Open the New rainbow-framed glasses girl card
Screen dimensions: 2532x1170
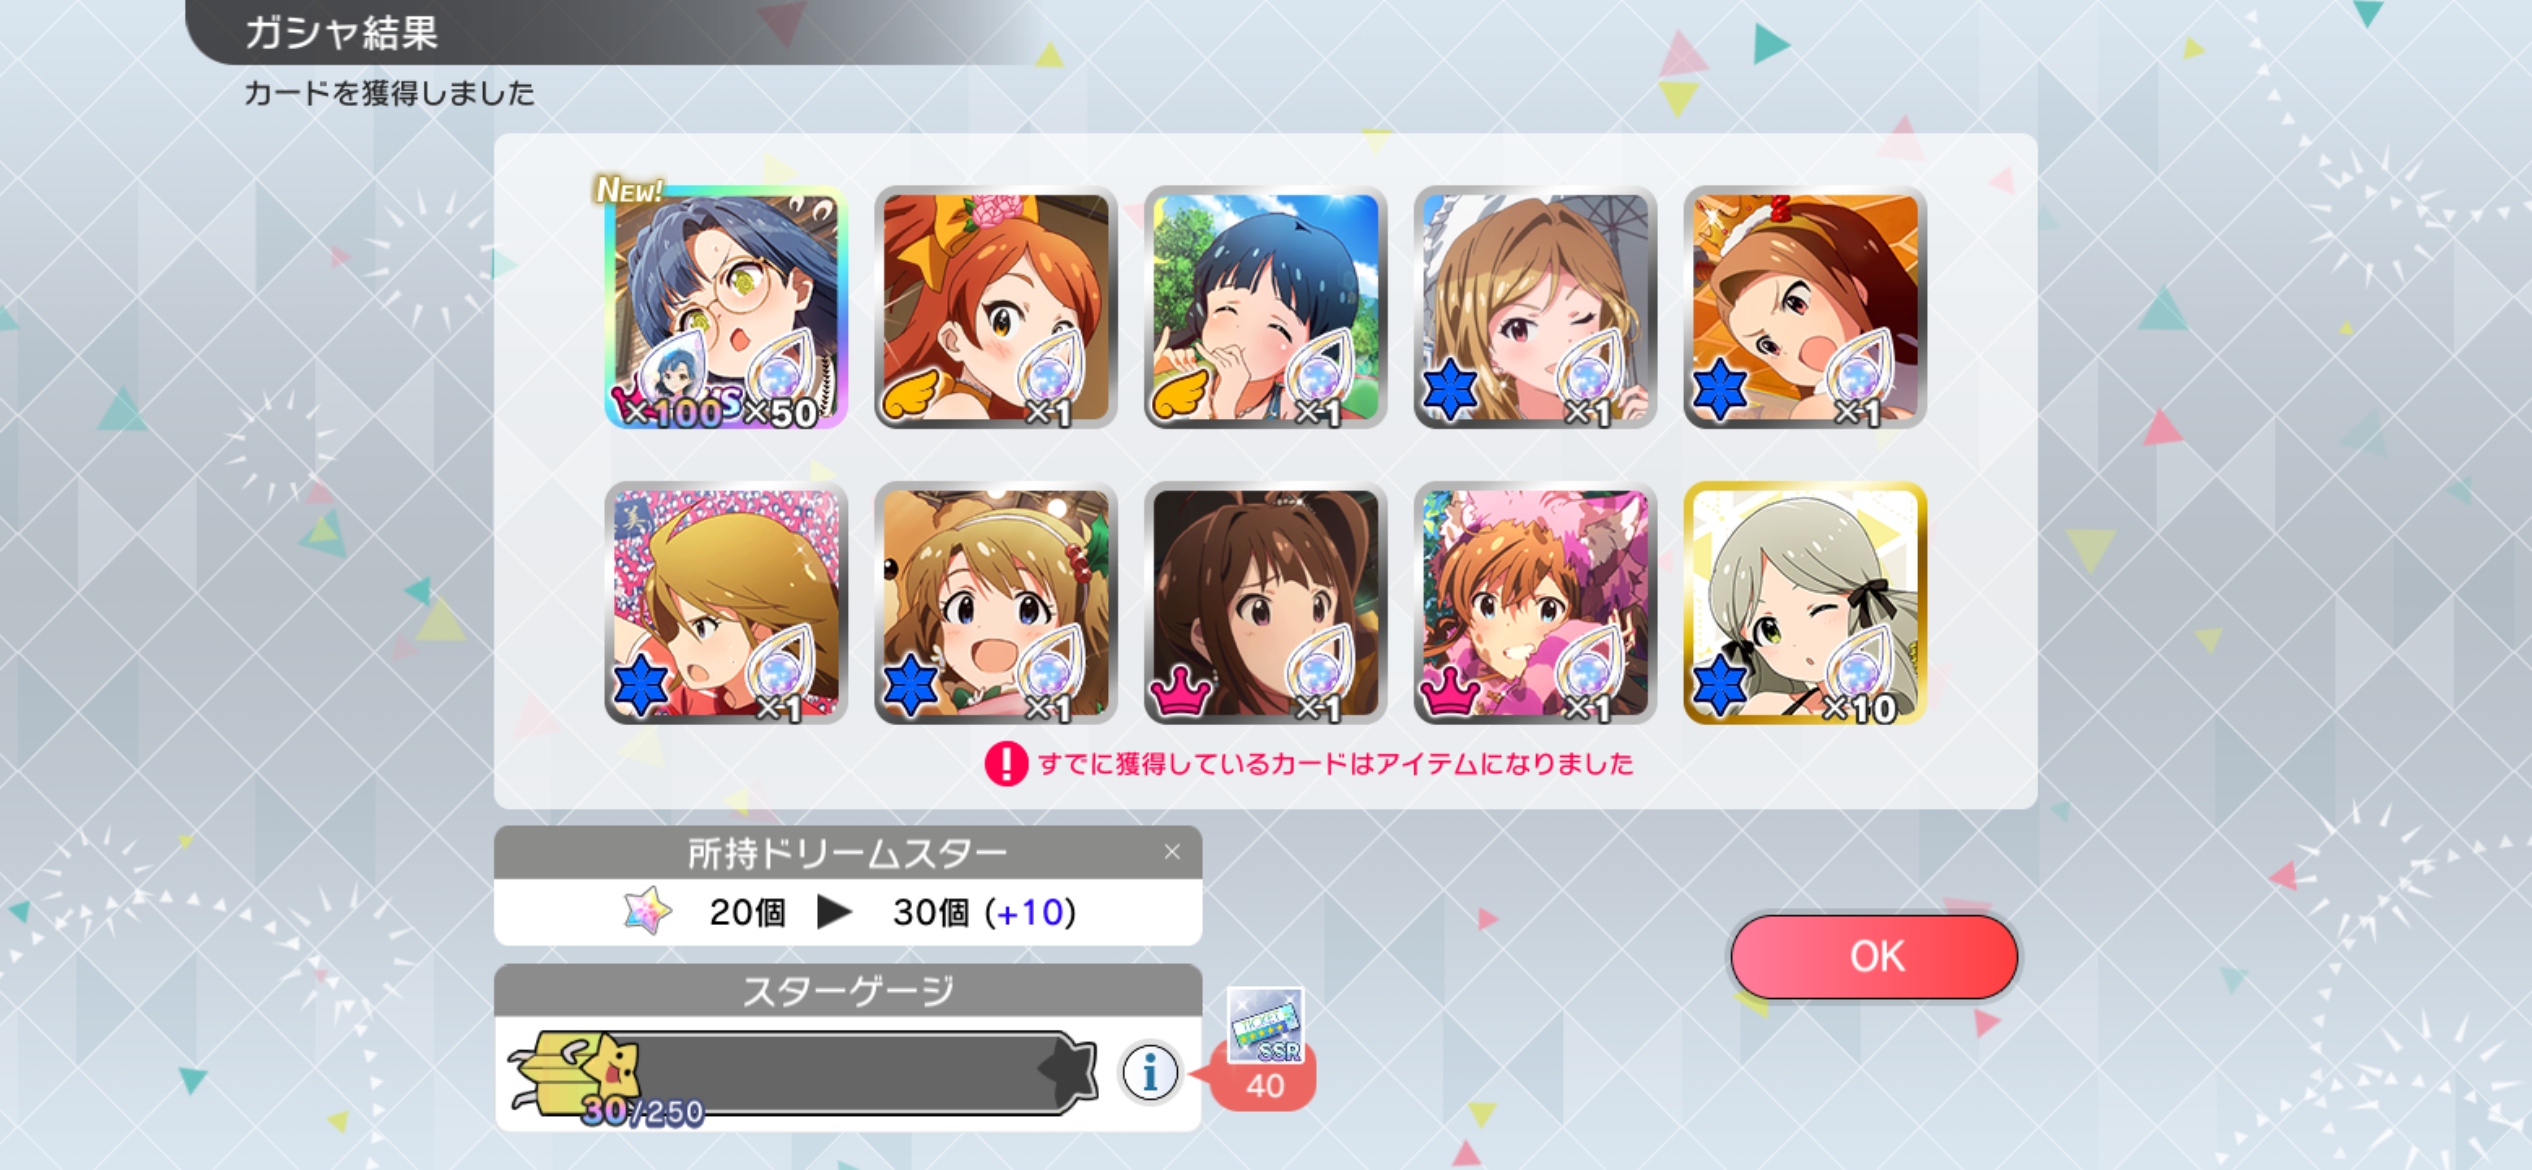point(726,308)
